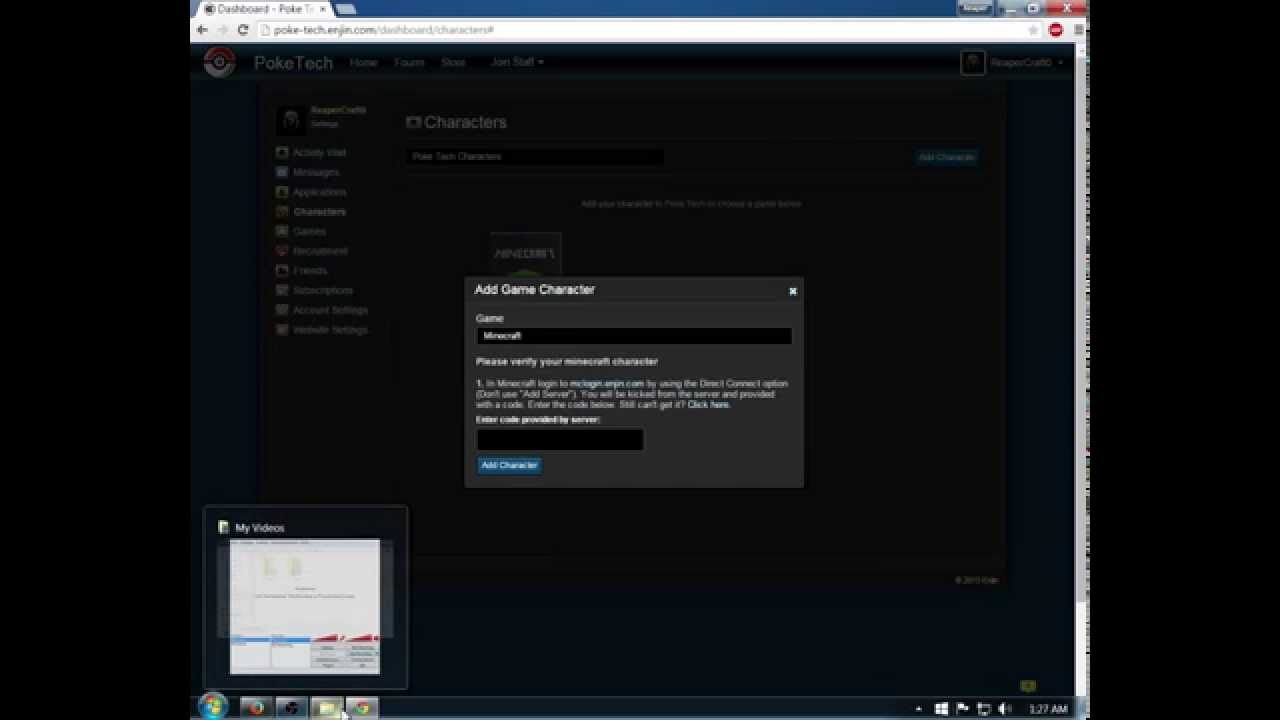Focus the server code input field
The image size is (1280, 720).
560,439
